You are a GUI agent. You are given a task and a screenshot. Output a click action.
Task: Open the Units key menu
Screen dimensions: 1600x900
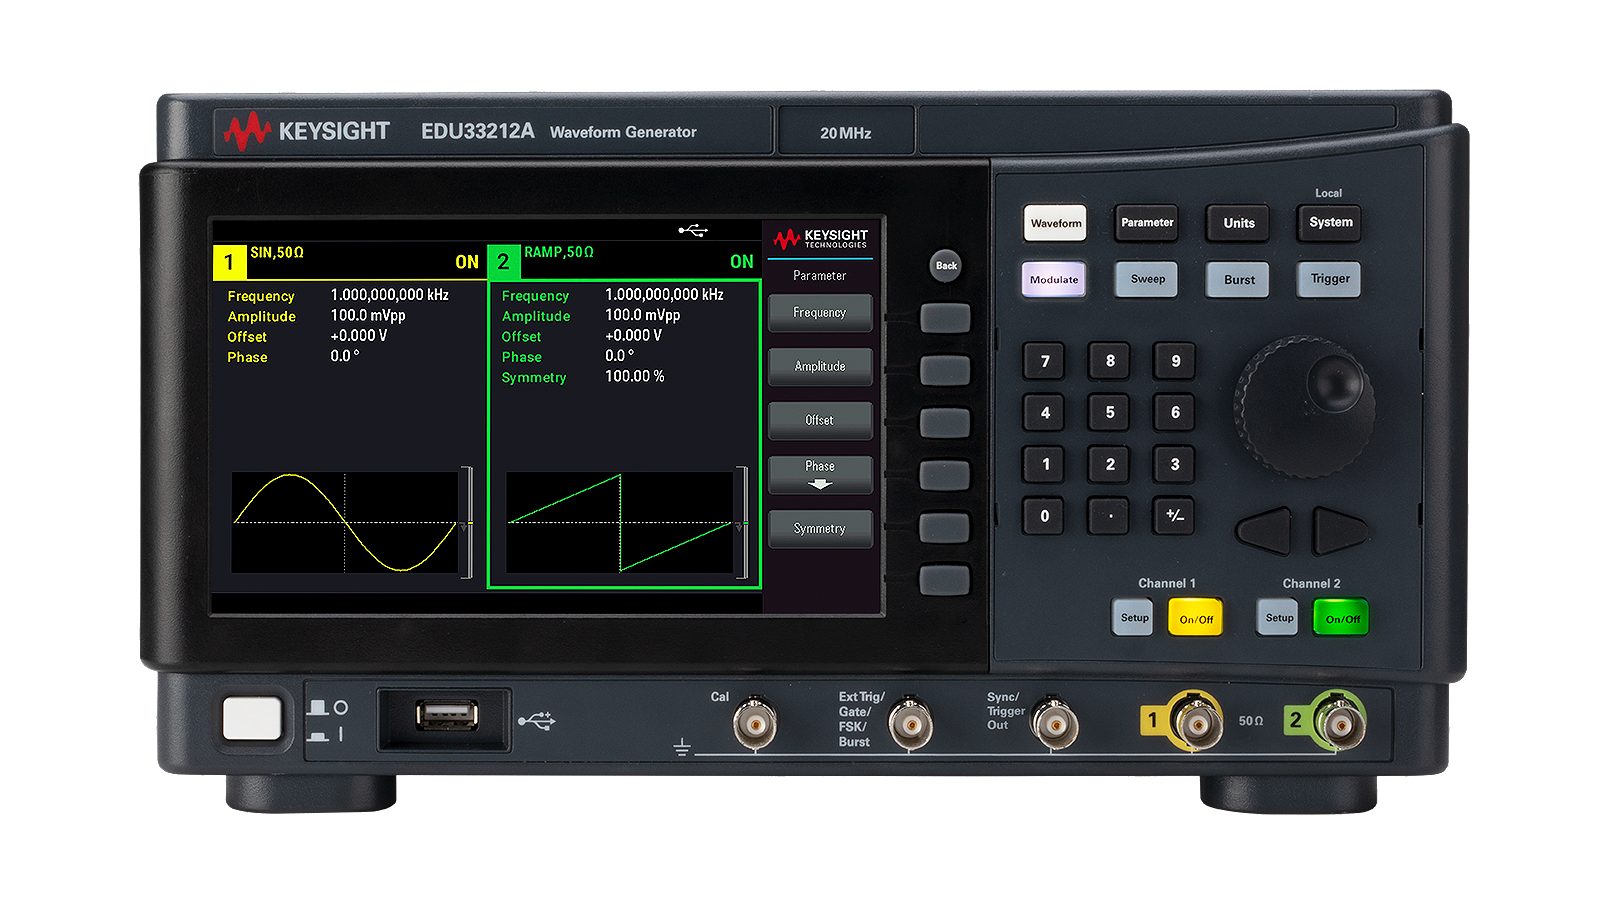point(1239,223)
